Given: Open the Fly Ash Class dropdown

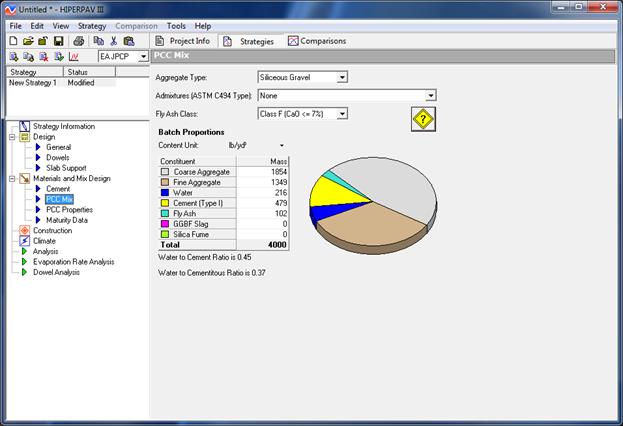Looking at the screenshot, I should pyautogui.click(x=342, y=114).
